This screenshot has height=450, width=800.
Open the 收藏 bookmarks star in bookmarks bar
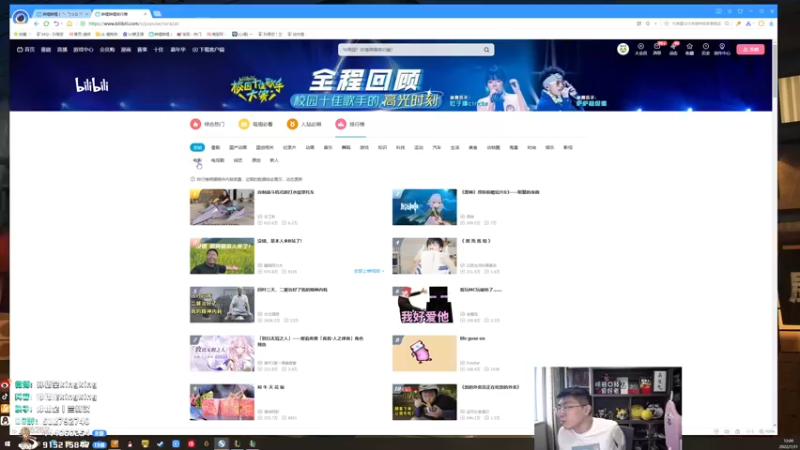[20, 34]
